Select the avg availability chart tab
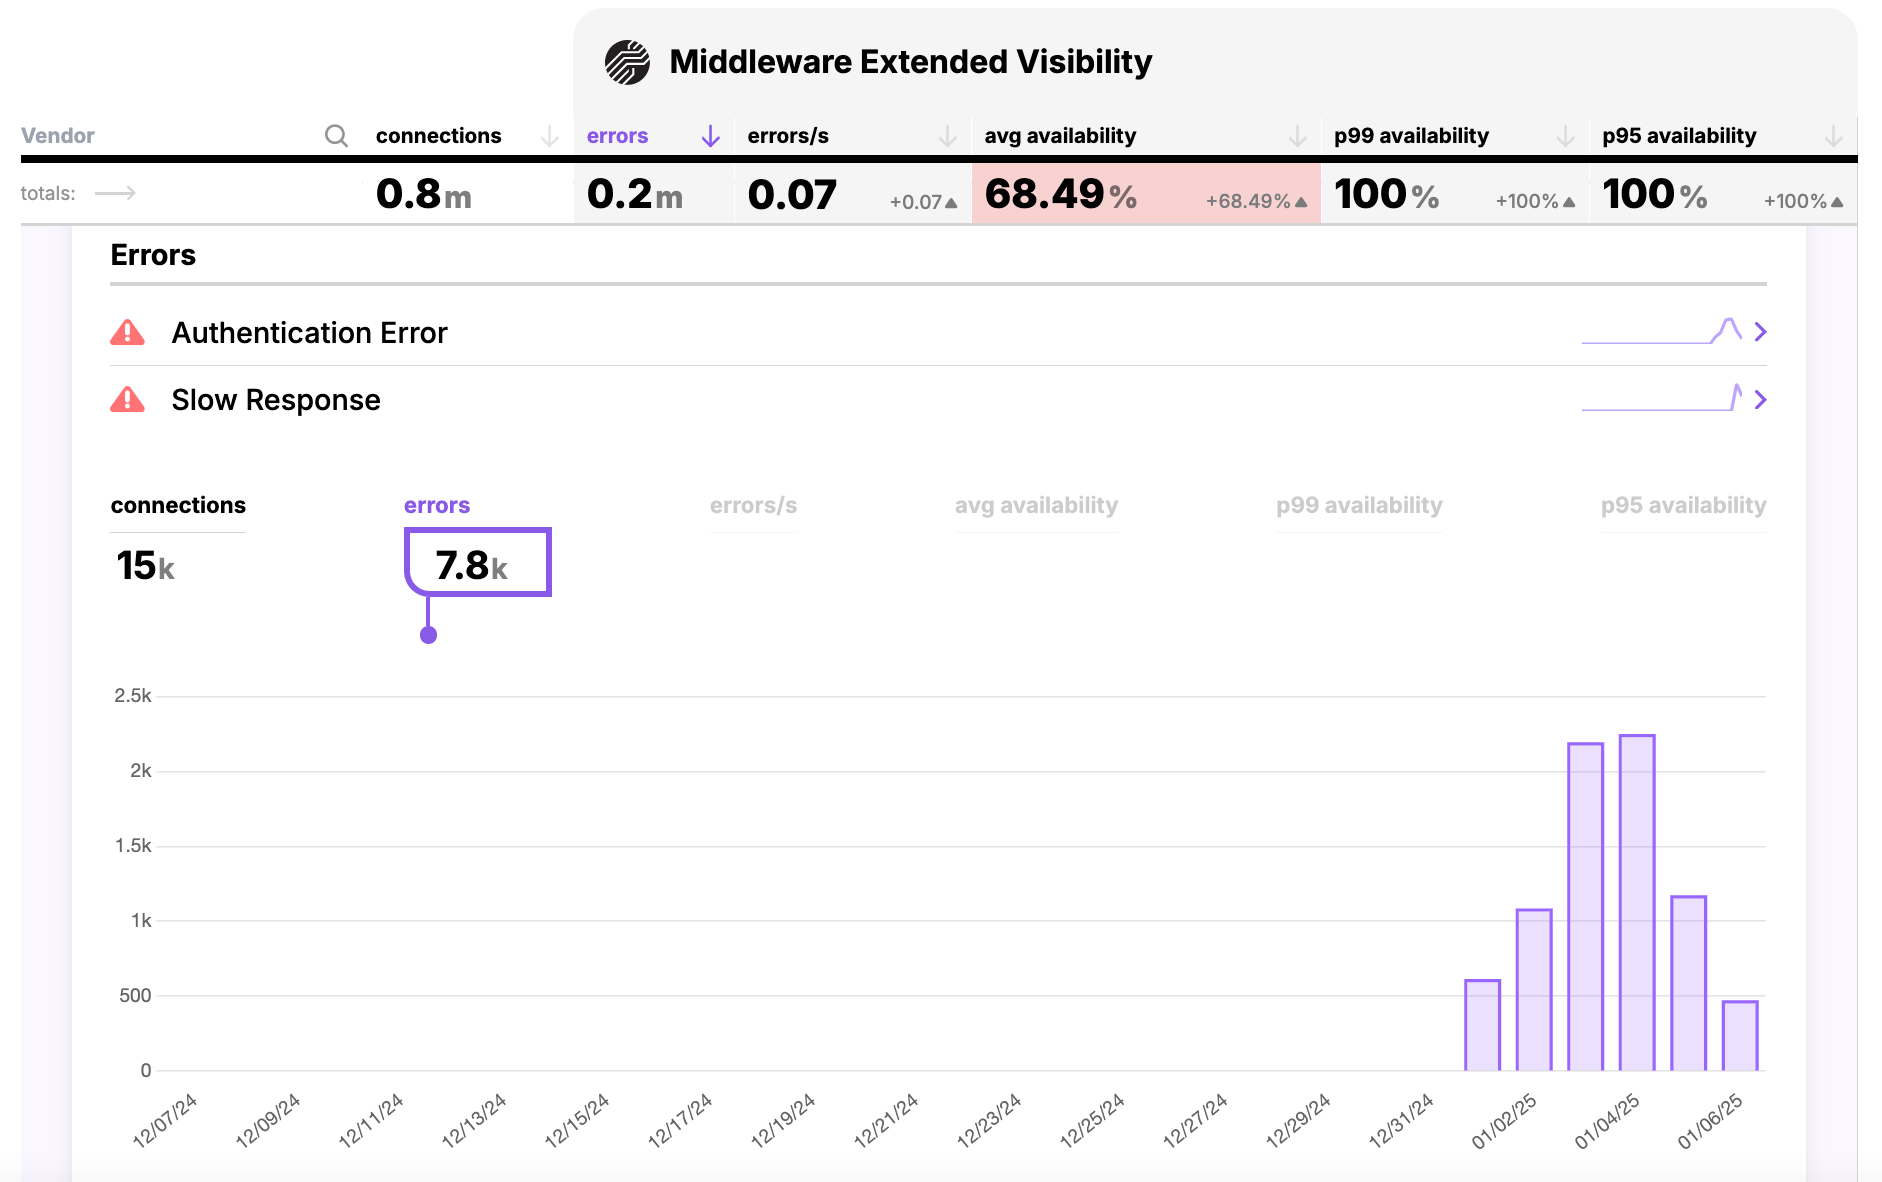This screenshot has width=1882, height=1182. point(1036,506)
